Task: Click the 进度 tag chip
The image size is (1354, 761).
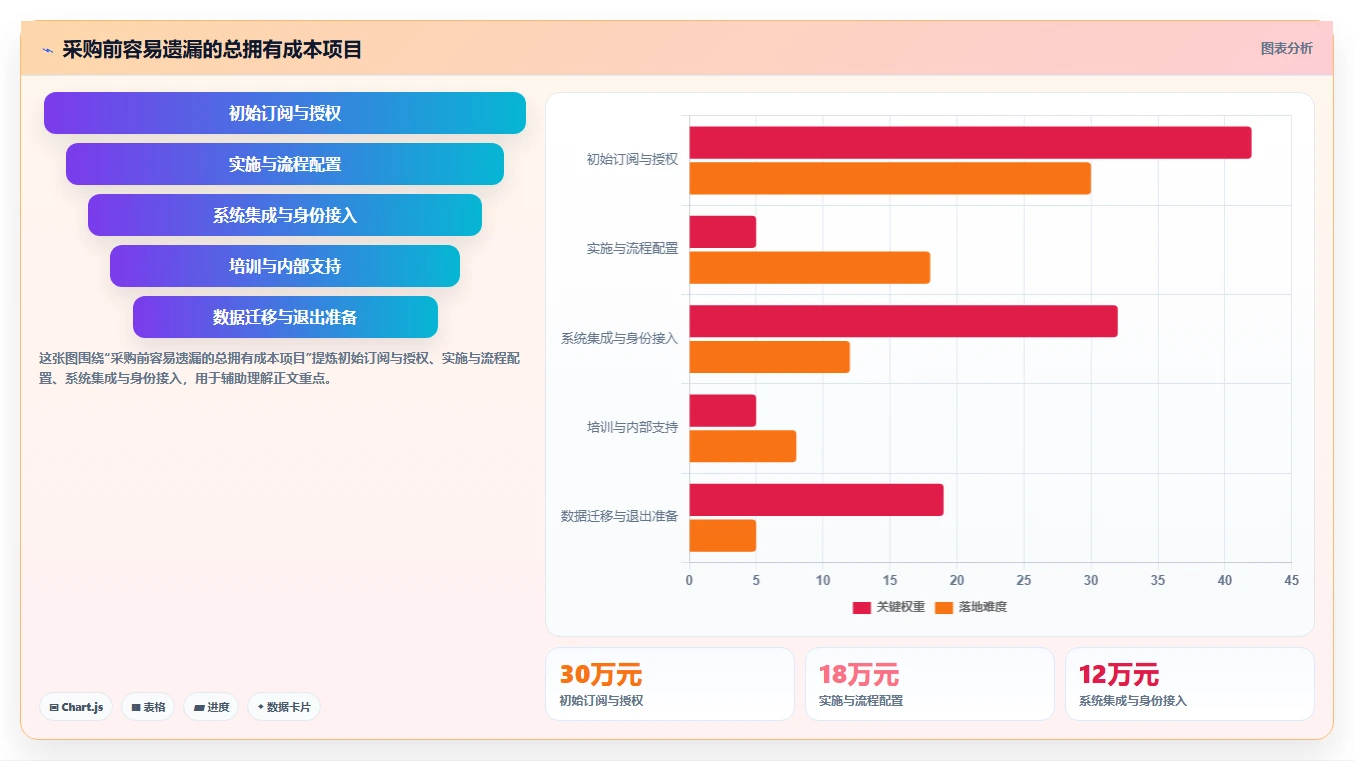Action: (211, 707)
